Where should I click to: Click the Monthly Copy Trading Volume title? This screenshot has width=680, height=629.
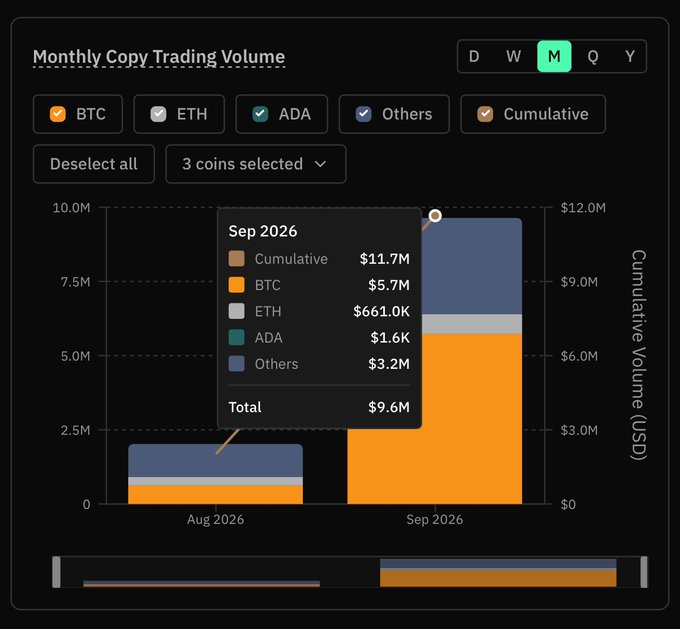[159, 57]
